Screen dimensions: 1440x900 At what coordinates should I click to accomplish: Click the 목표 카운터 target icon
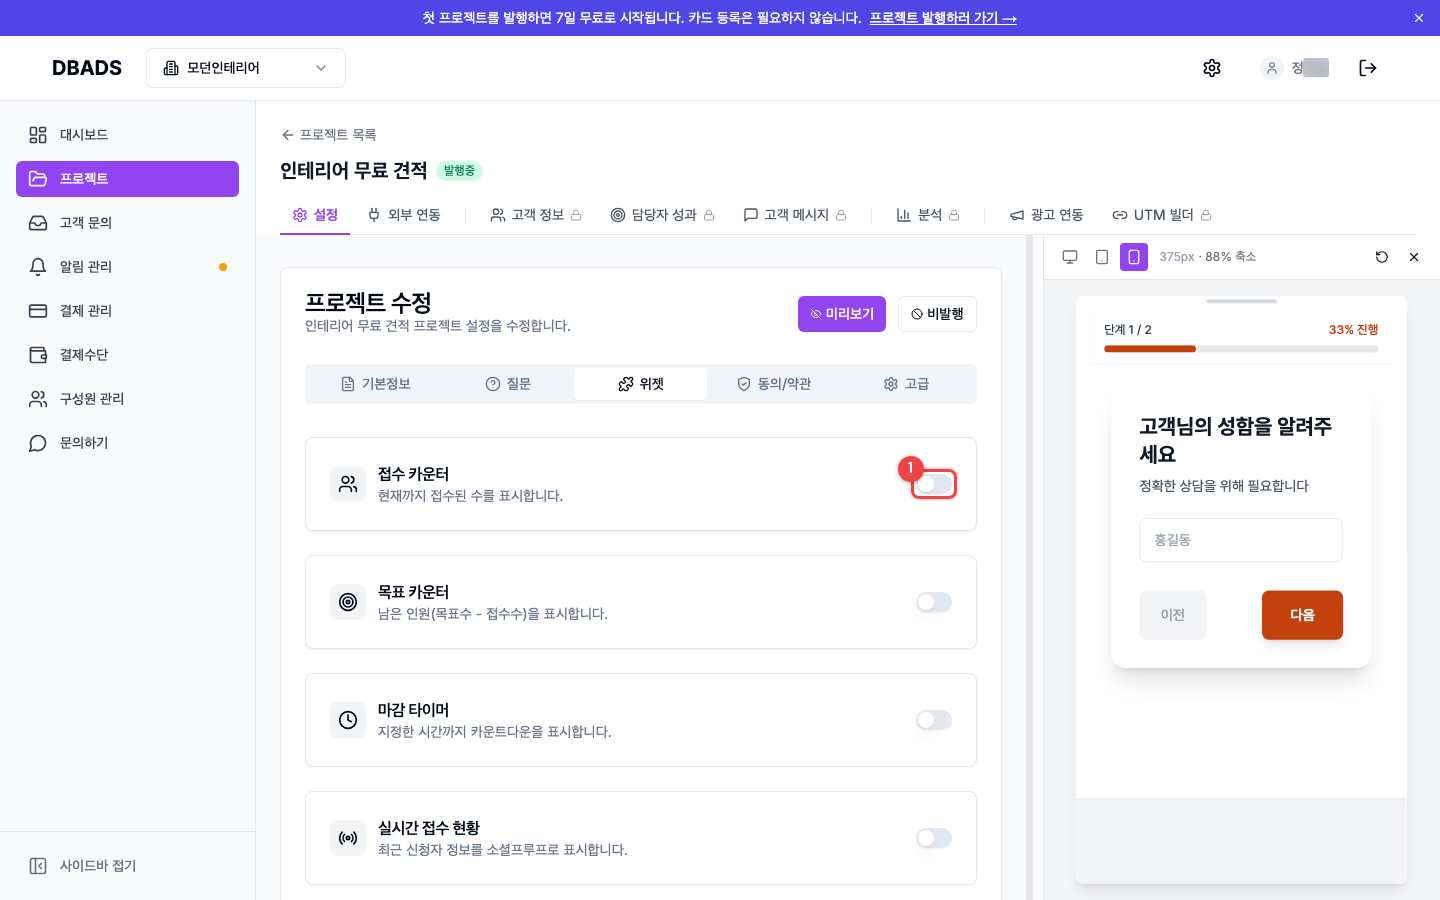pos(348,602)
